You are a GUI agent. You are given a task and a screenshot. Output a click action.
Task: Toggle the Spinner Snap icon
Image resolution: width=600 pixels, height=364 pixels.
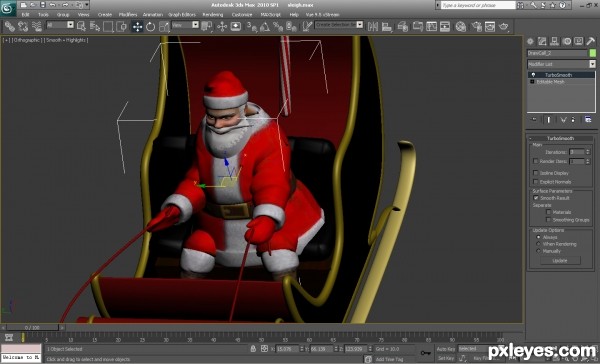point(292,26)
